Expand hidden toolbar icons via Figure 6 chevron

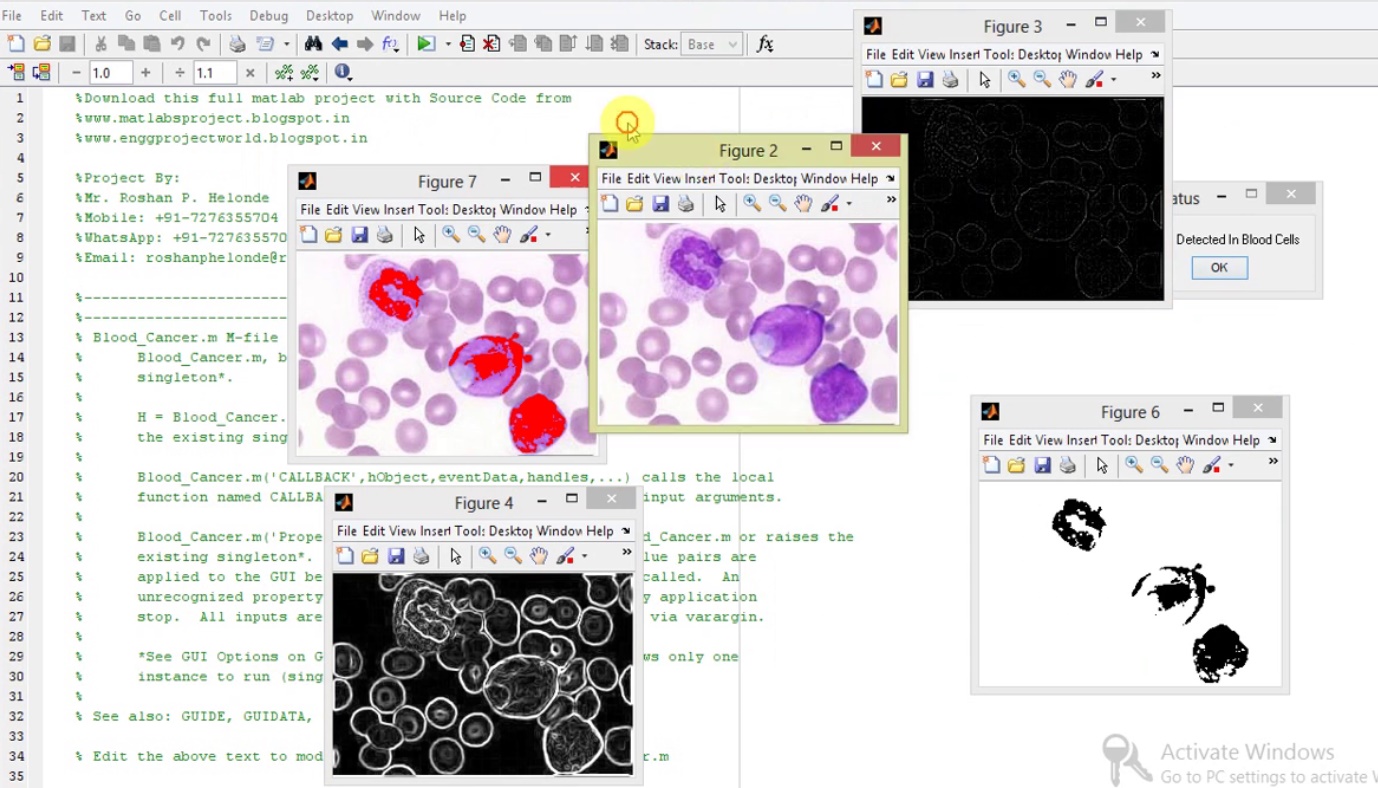click(1272, 461)
